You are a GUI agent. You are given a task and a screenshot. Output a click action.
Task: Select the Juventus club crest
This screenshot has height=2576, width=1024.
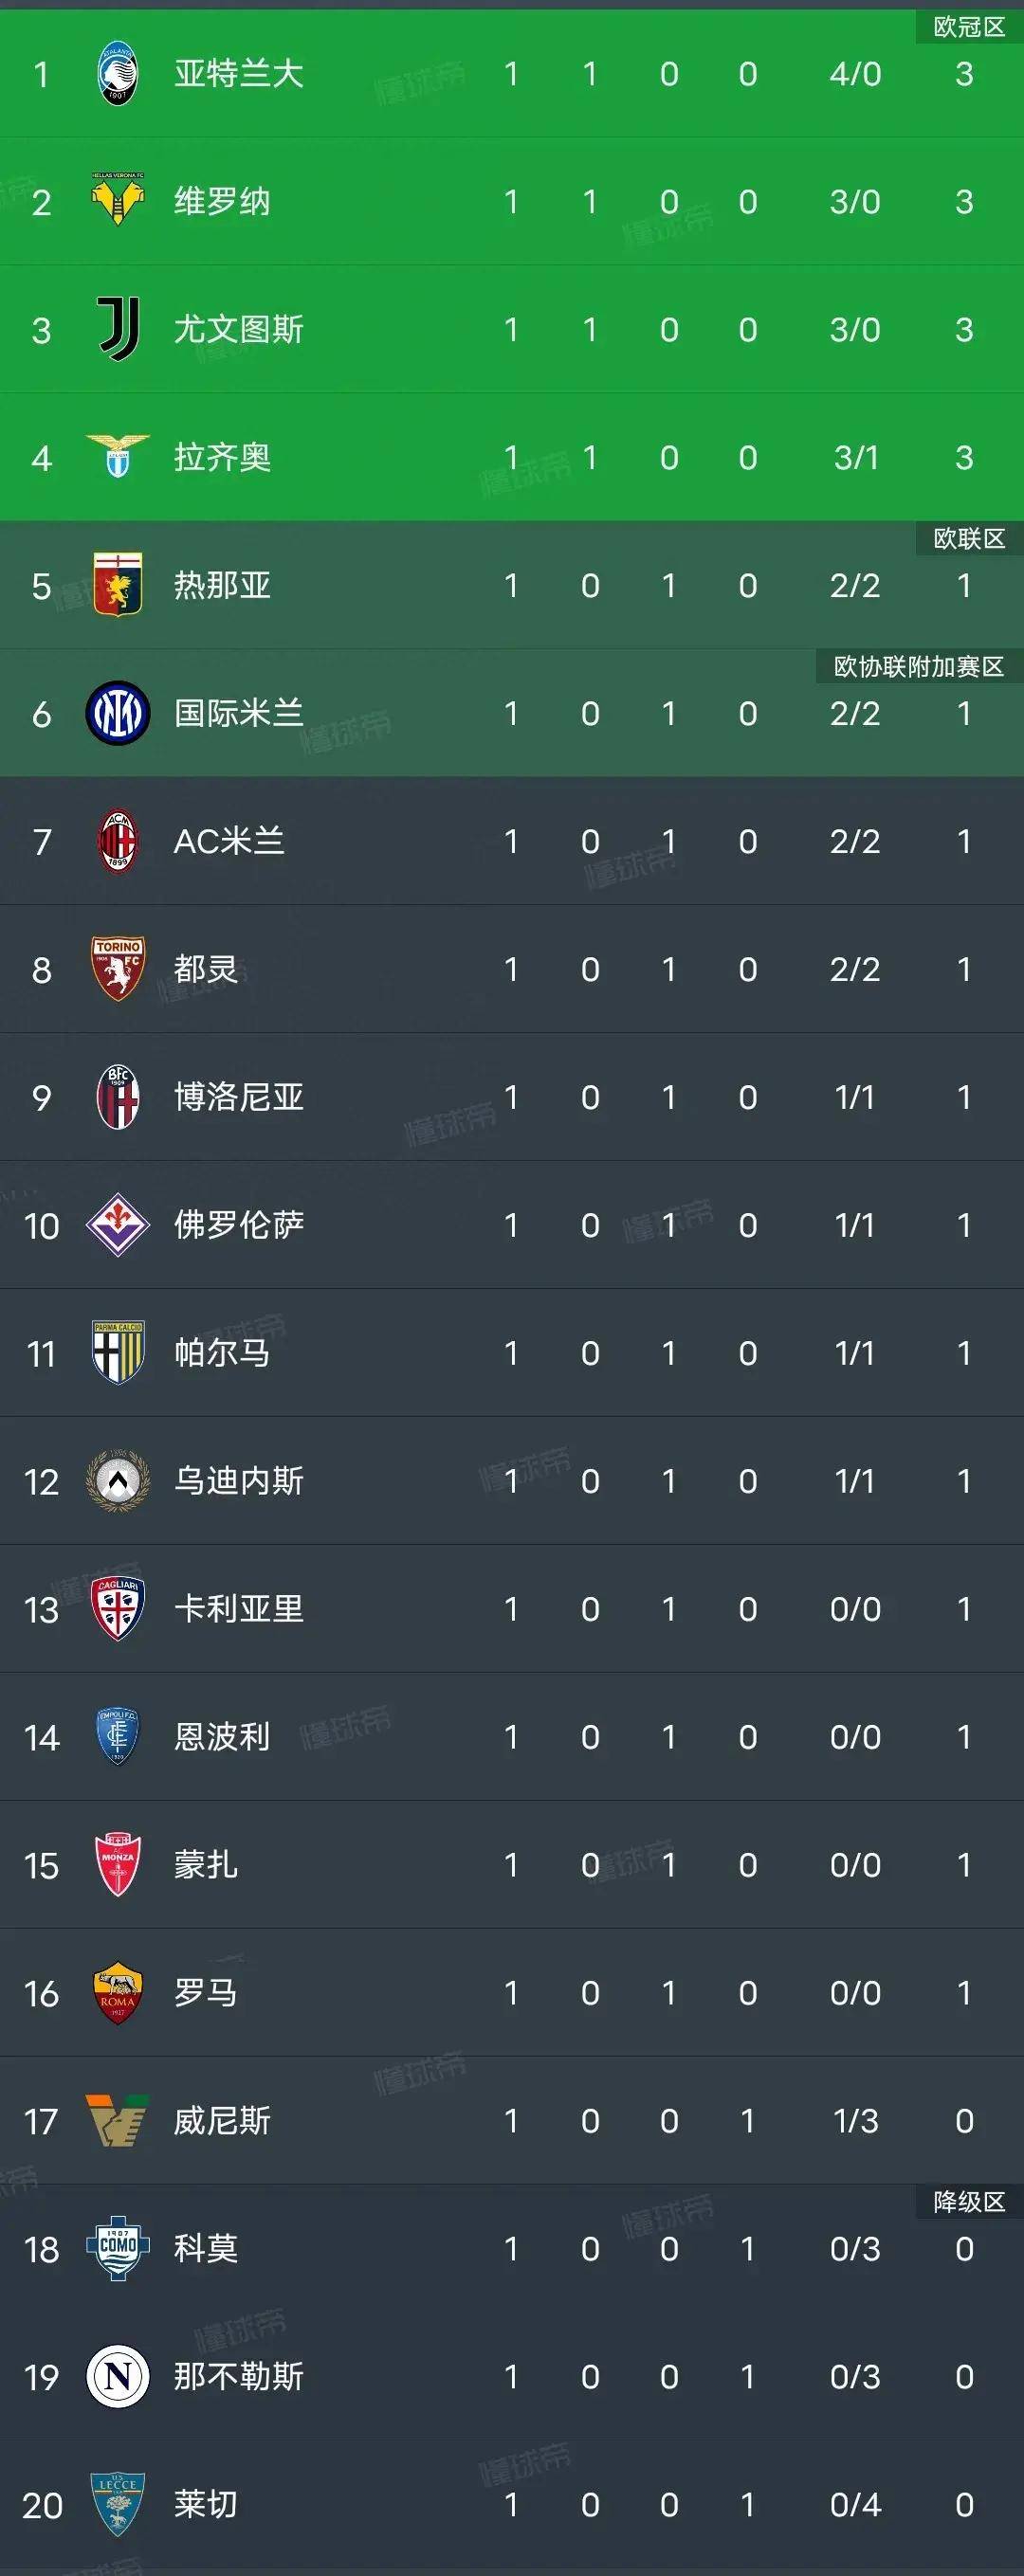(x=117, y=330)
